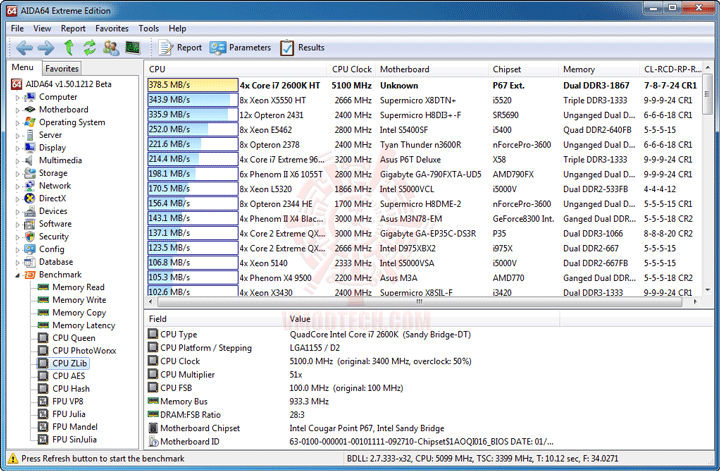Select the FPU Julia benchmark

pos(70,415)
